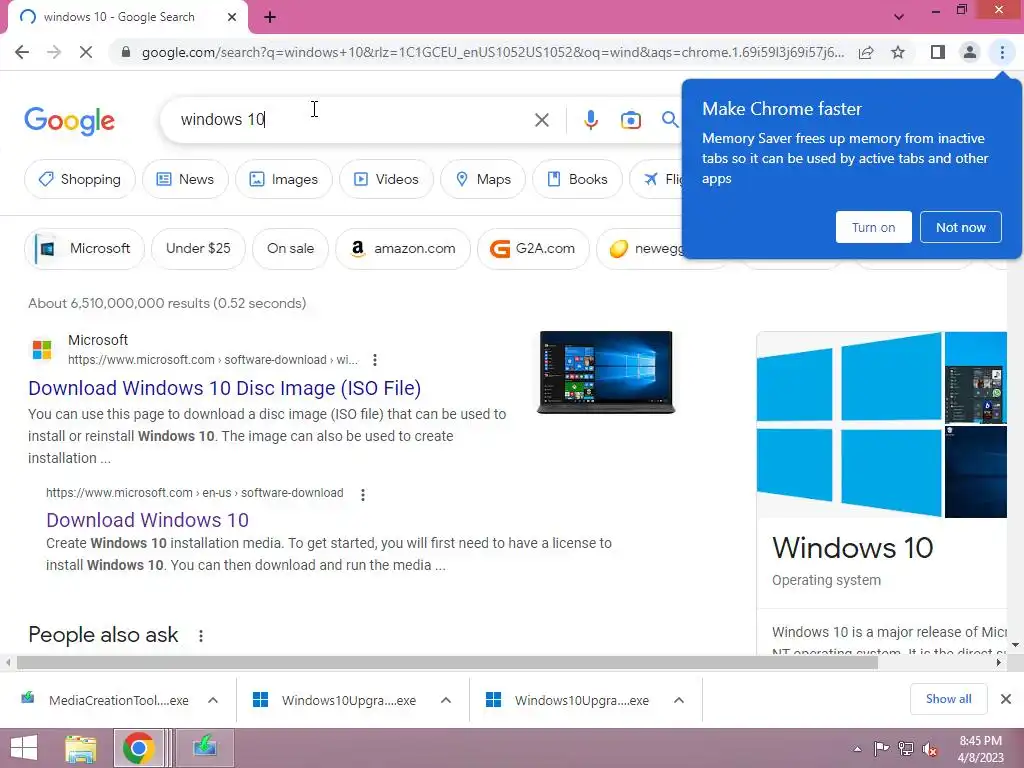The width and height of the screenshot is (1024, 768).
Task: Close the windows 10 Google Search tab
Action: (232, 17)
